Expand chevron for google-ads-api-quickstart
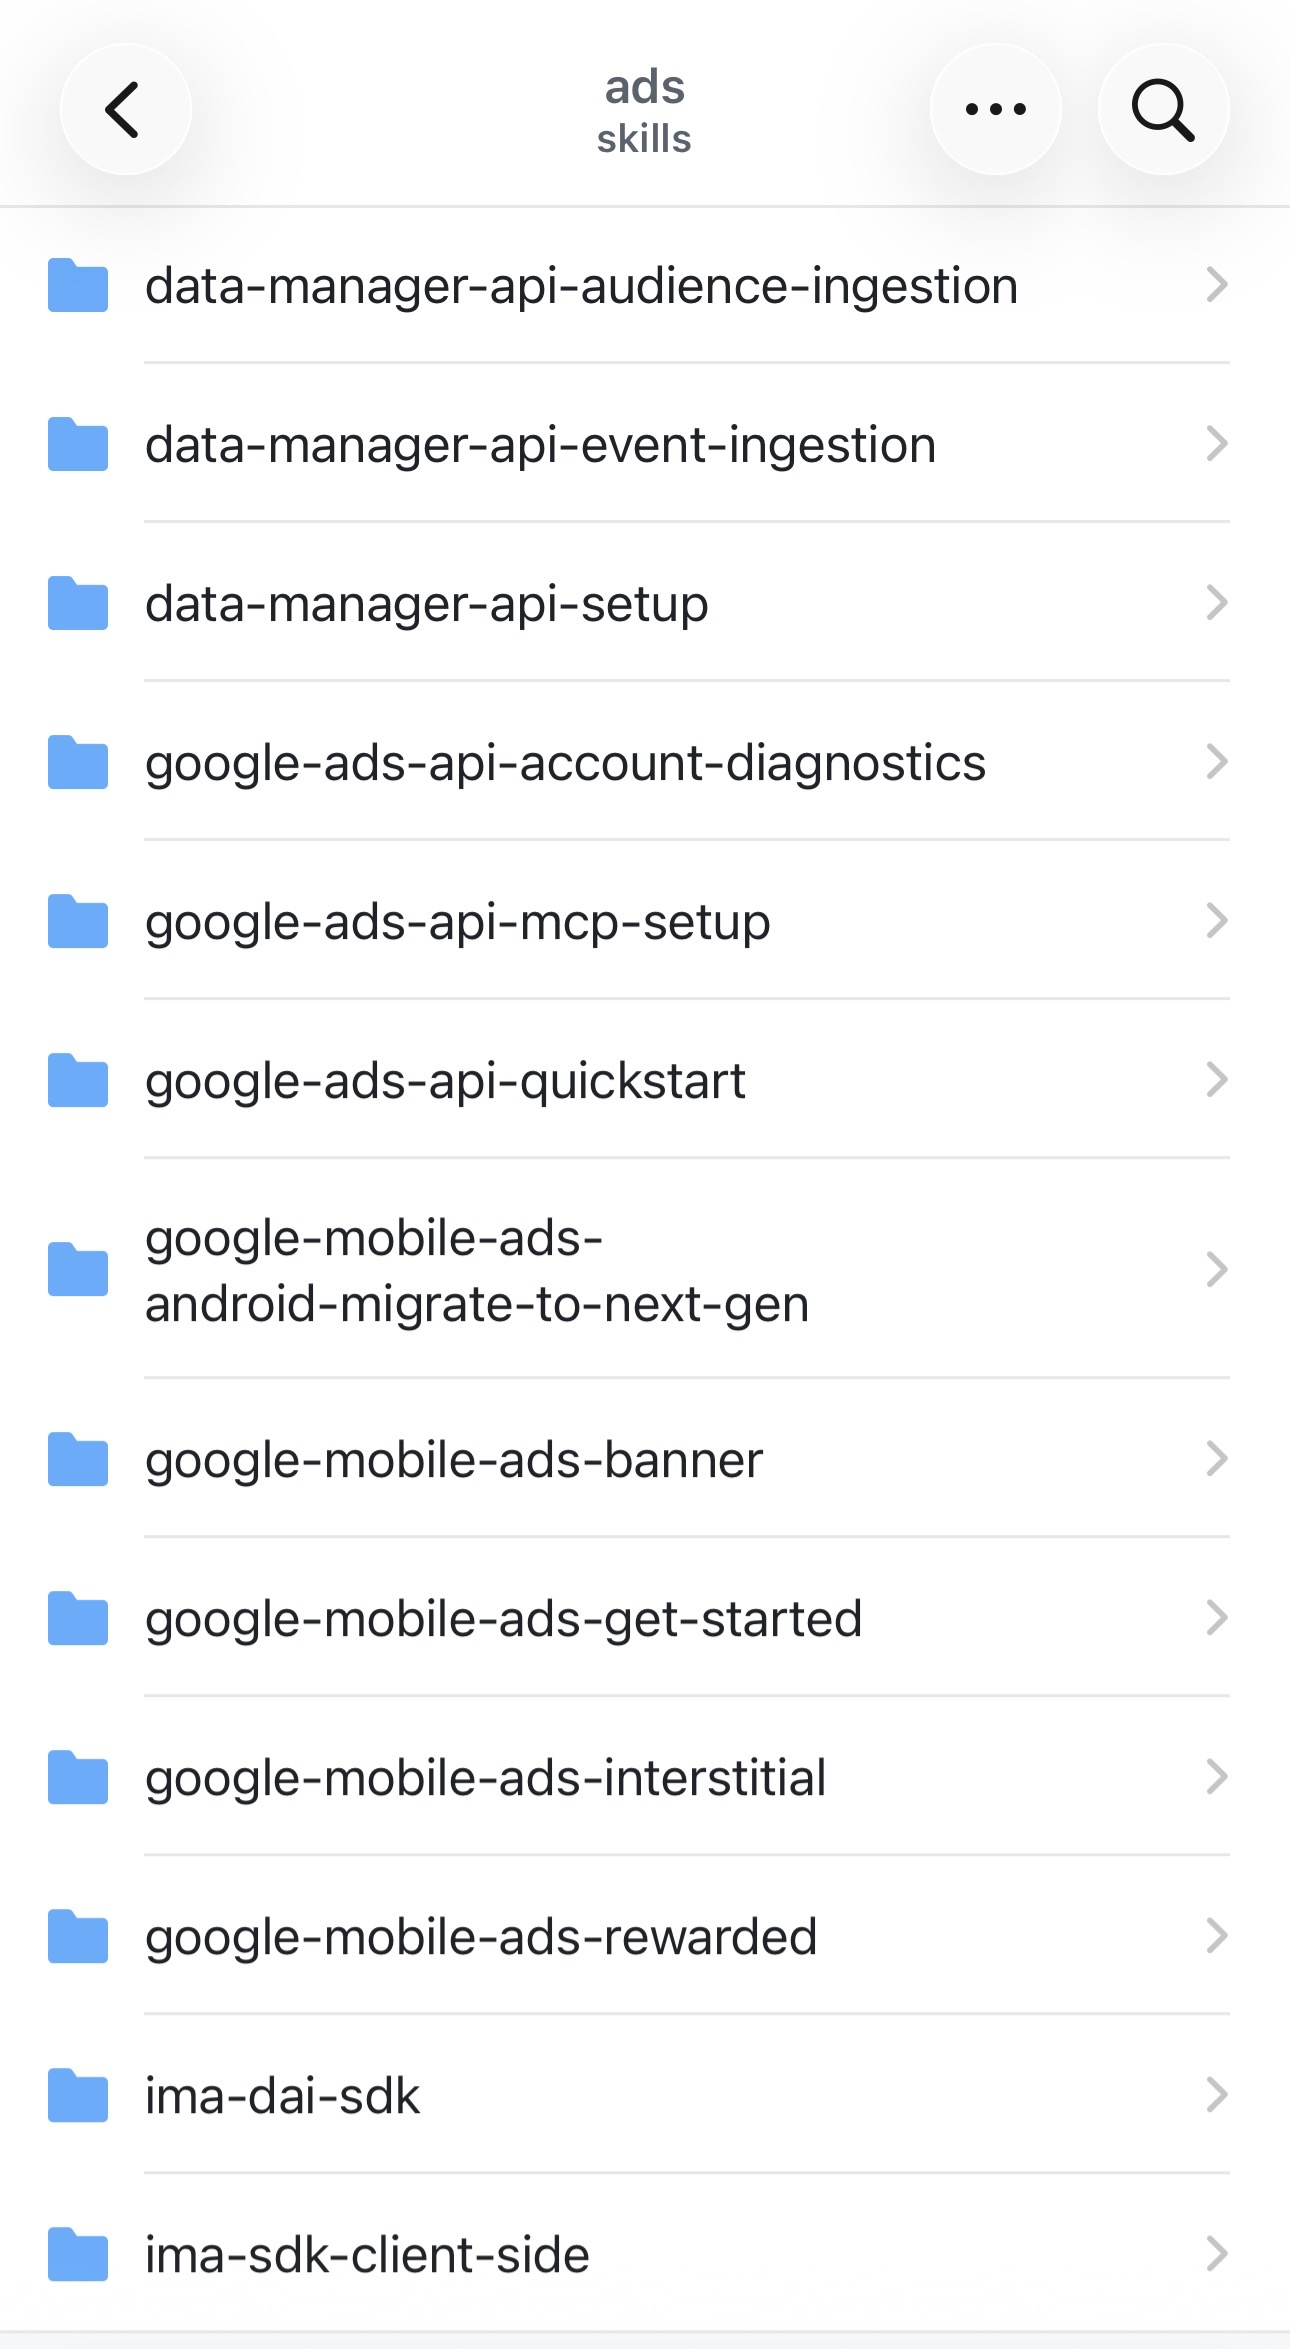This screenshot has width=1290, height=2349. pyautogui.click(x=1216, y=1080)
